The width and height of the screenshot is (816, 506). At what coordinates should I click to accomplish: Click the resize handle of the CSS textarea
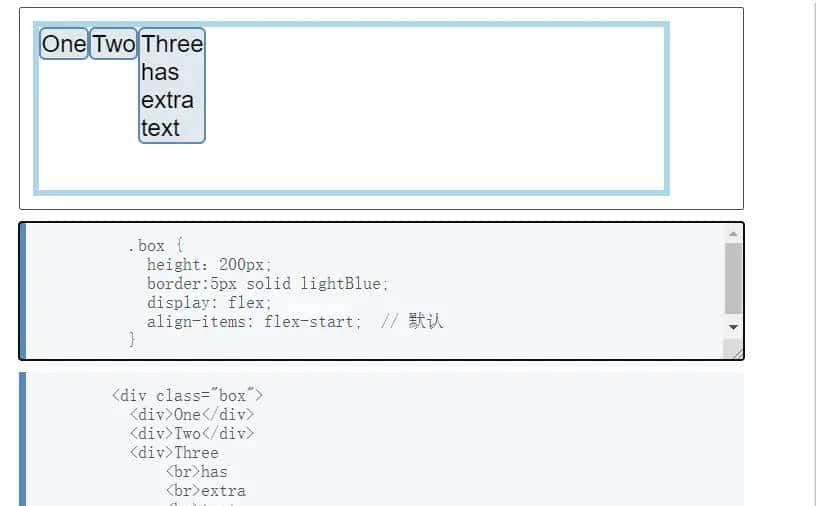pyautogui.click(x=737, y=352)
